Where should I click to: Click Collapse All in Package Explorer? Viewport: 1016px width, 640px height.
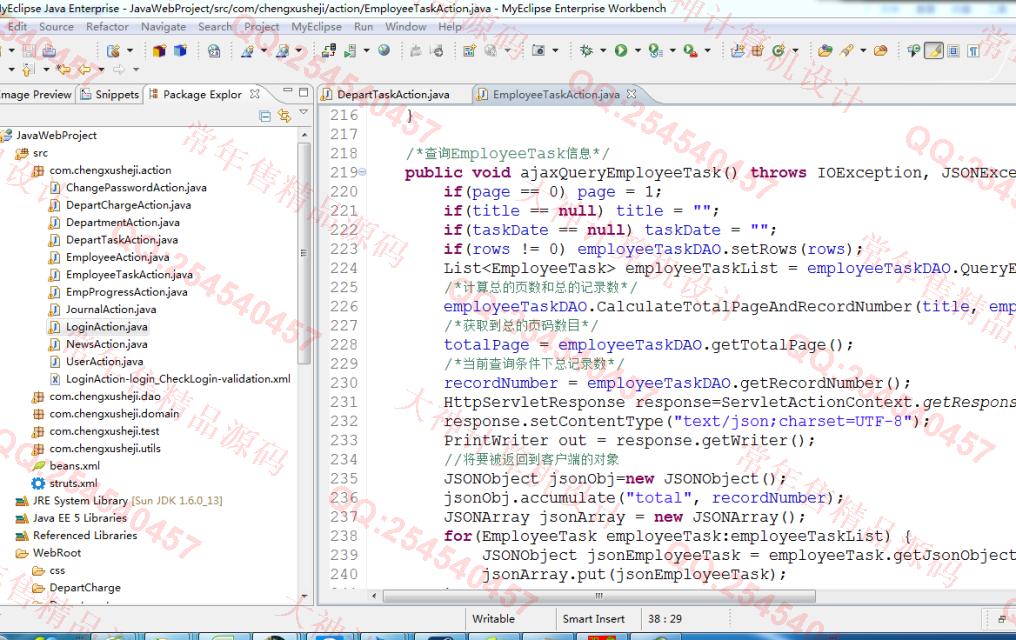[x=266, y=116]
